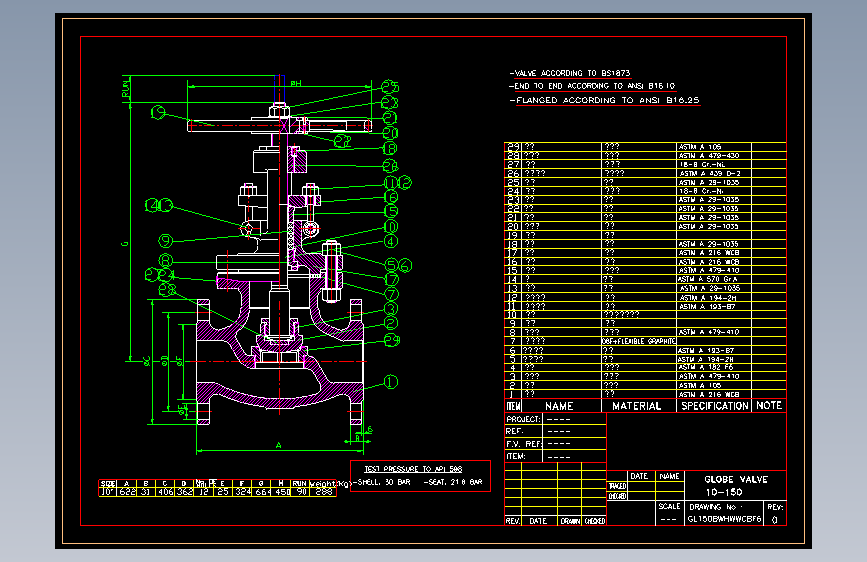The image size is (867, 562).
Task: Select the note 'FLANGED ACCORDING TO ANSI B16.25'
Action: 608,100
